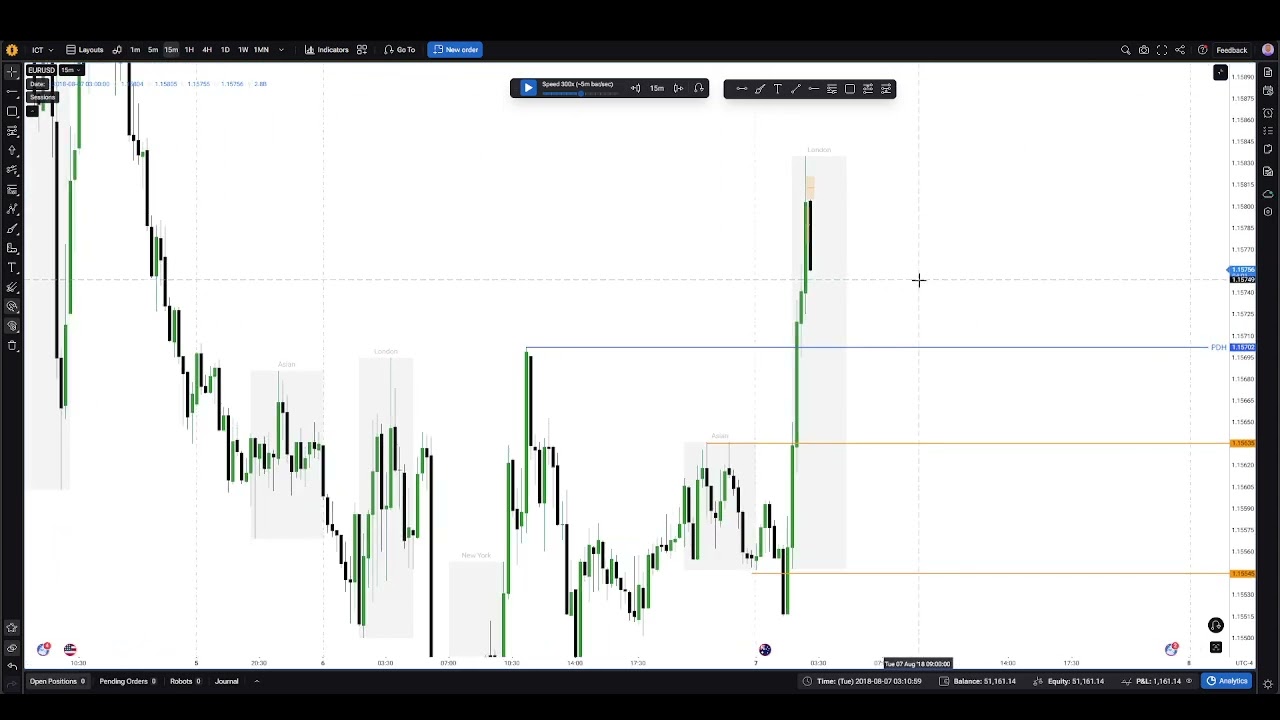Select the 4H timeframe
The image size is (1280, 720).
click(x=207, y=50)
